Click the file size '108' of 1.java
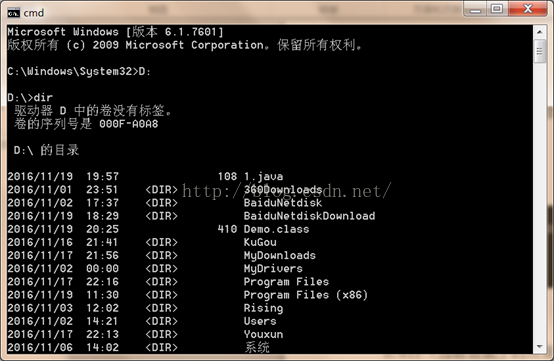The width and height of the screenshot is (554, 361). tap(227, 177)
